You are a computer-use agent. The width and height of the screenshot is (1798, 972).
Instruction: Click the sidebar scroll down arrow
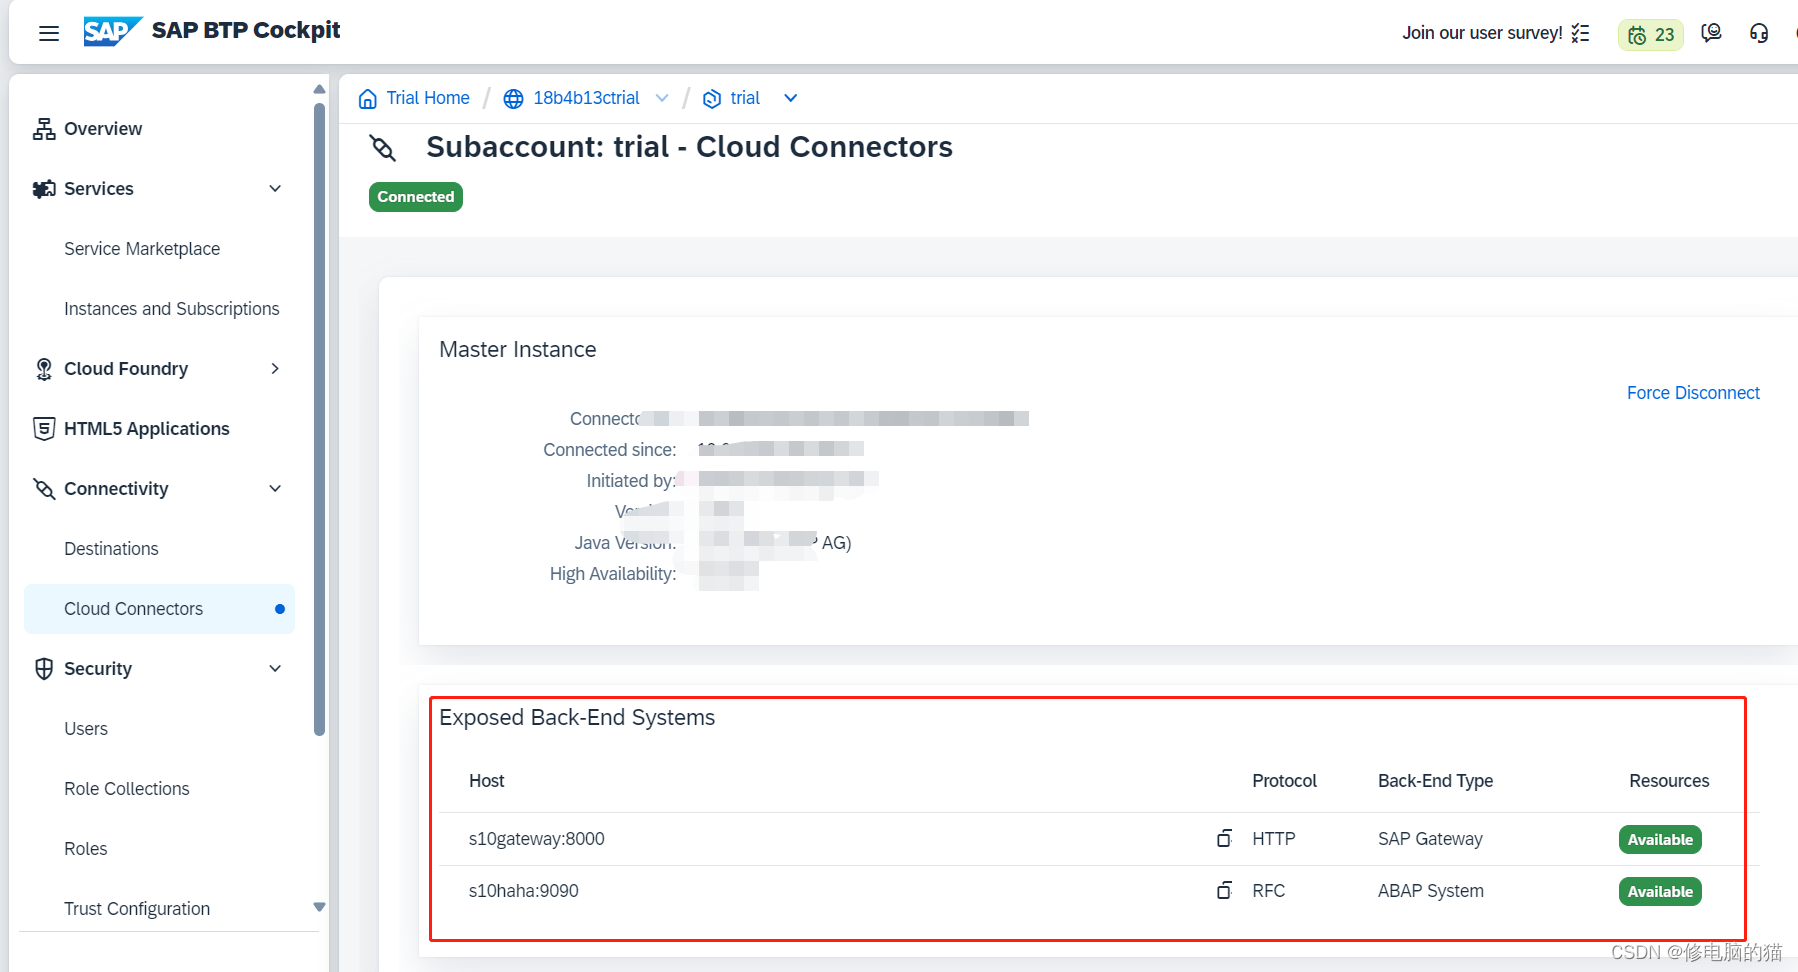click(x=320, y=908)
